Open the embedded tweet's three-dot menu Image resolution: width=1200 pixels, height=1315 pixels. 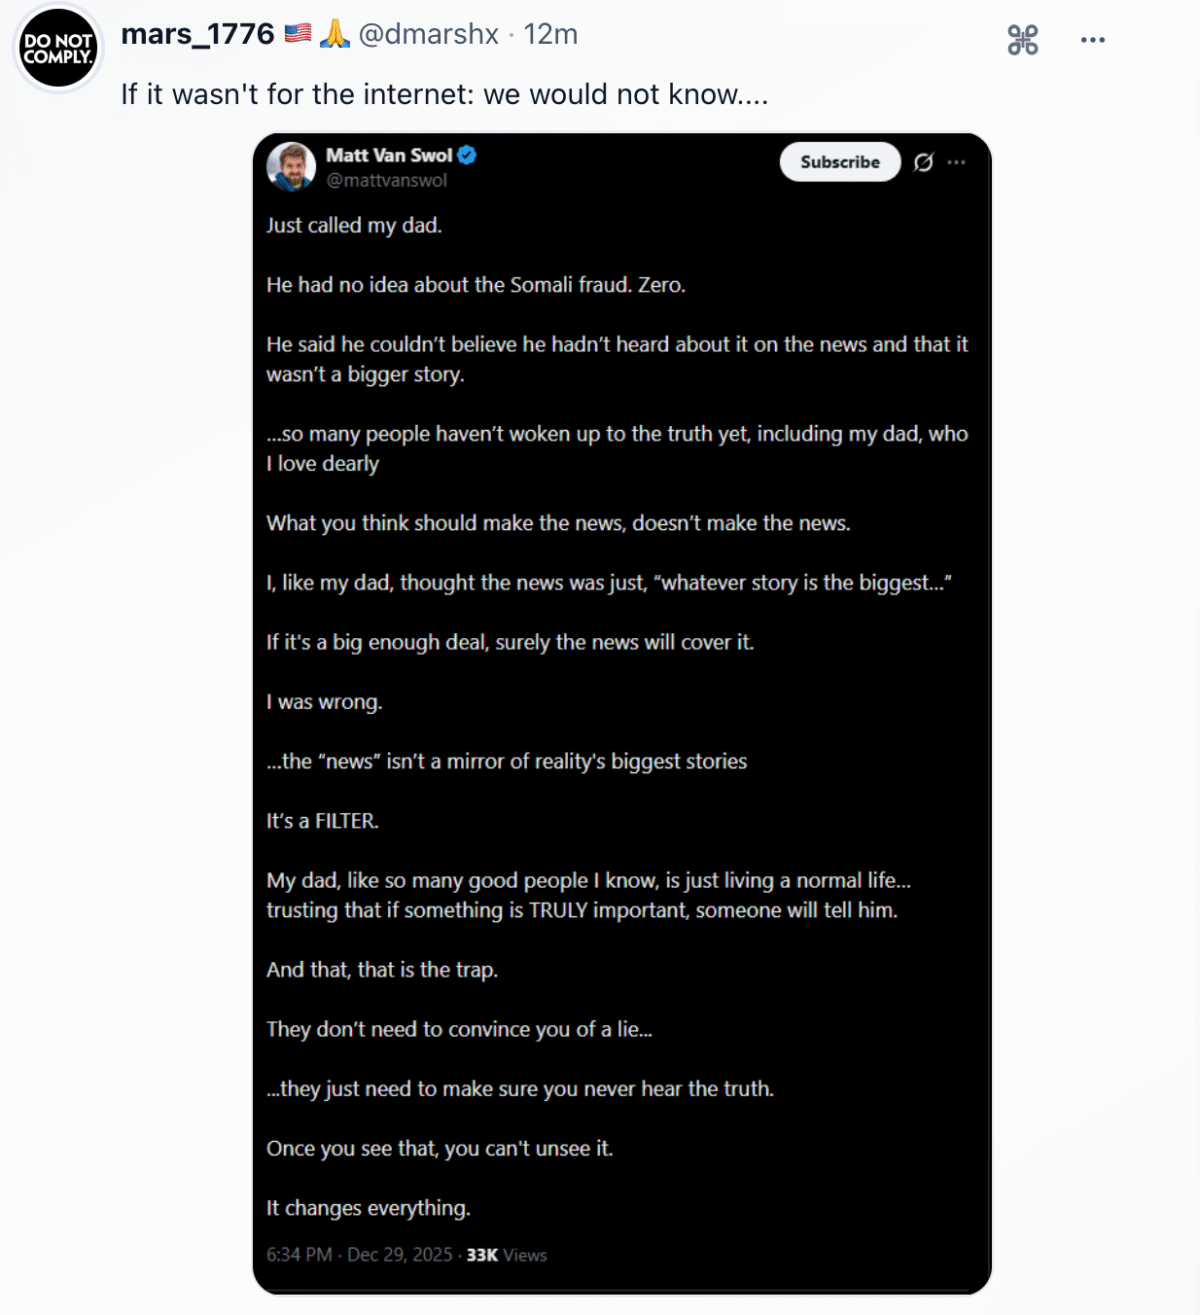pyautogui.click(x=957, y=162)
